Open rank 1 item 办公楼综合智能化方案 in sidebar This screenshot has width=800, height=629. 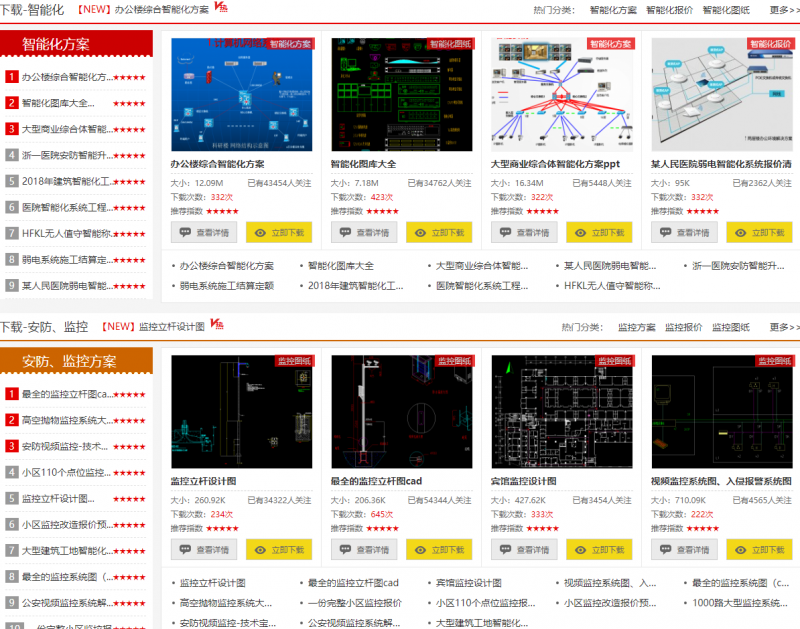(67, 77)
